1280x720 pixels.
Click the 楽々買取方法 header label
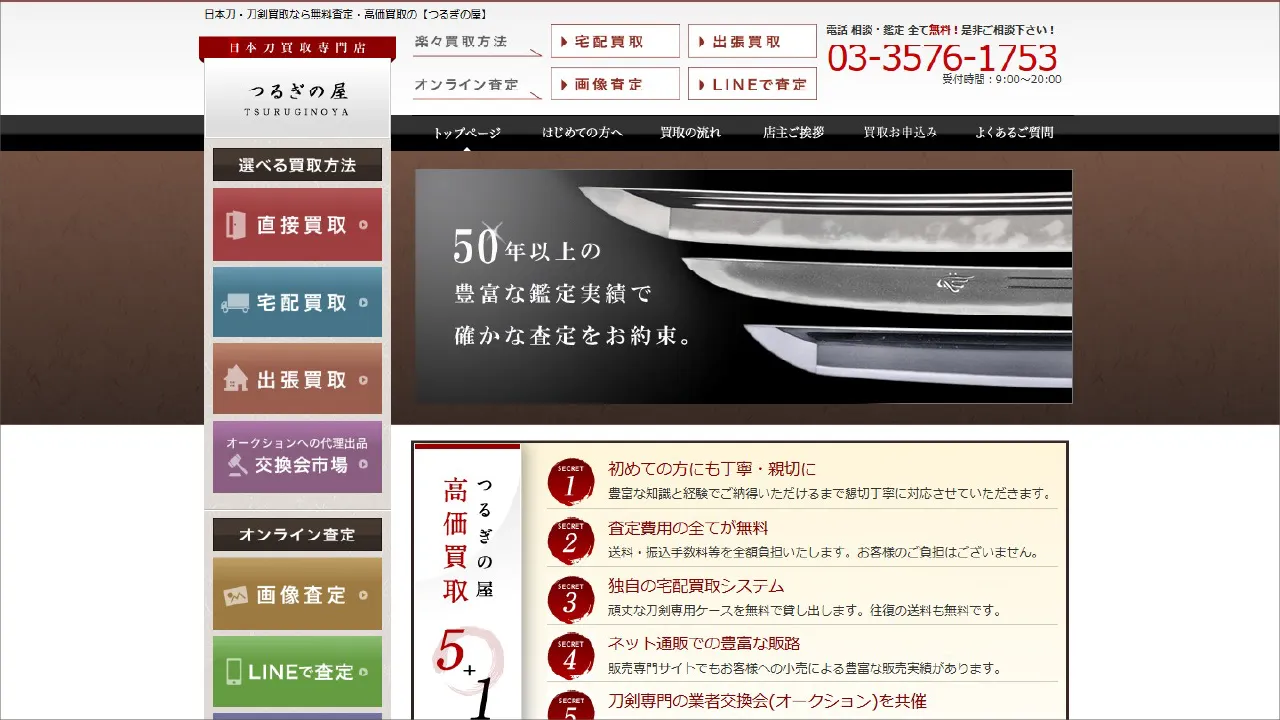pyautogui.click(x=461, y=42)
